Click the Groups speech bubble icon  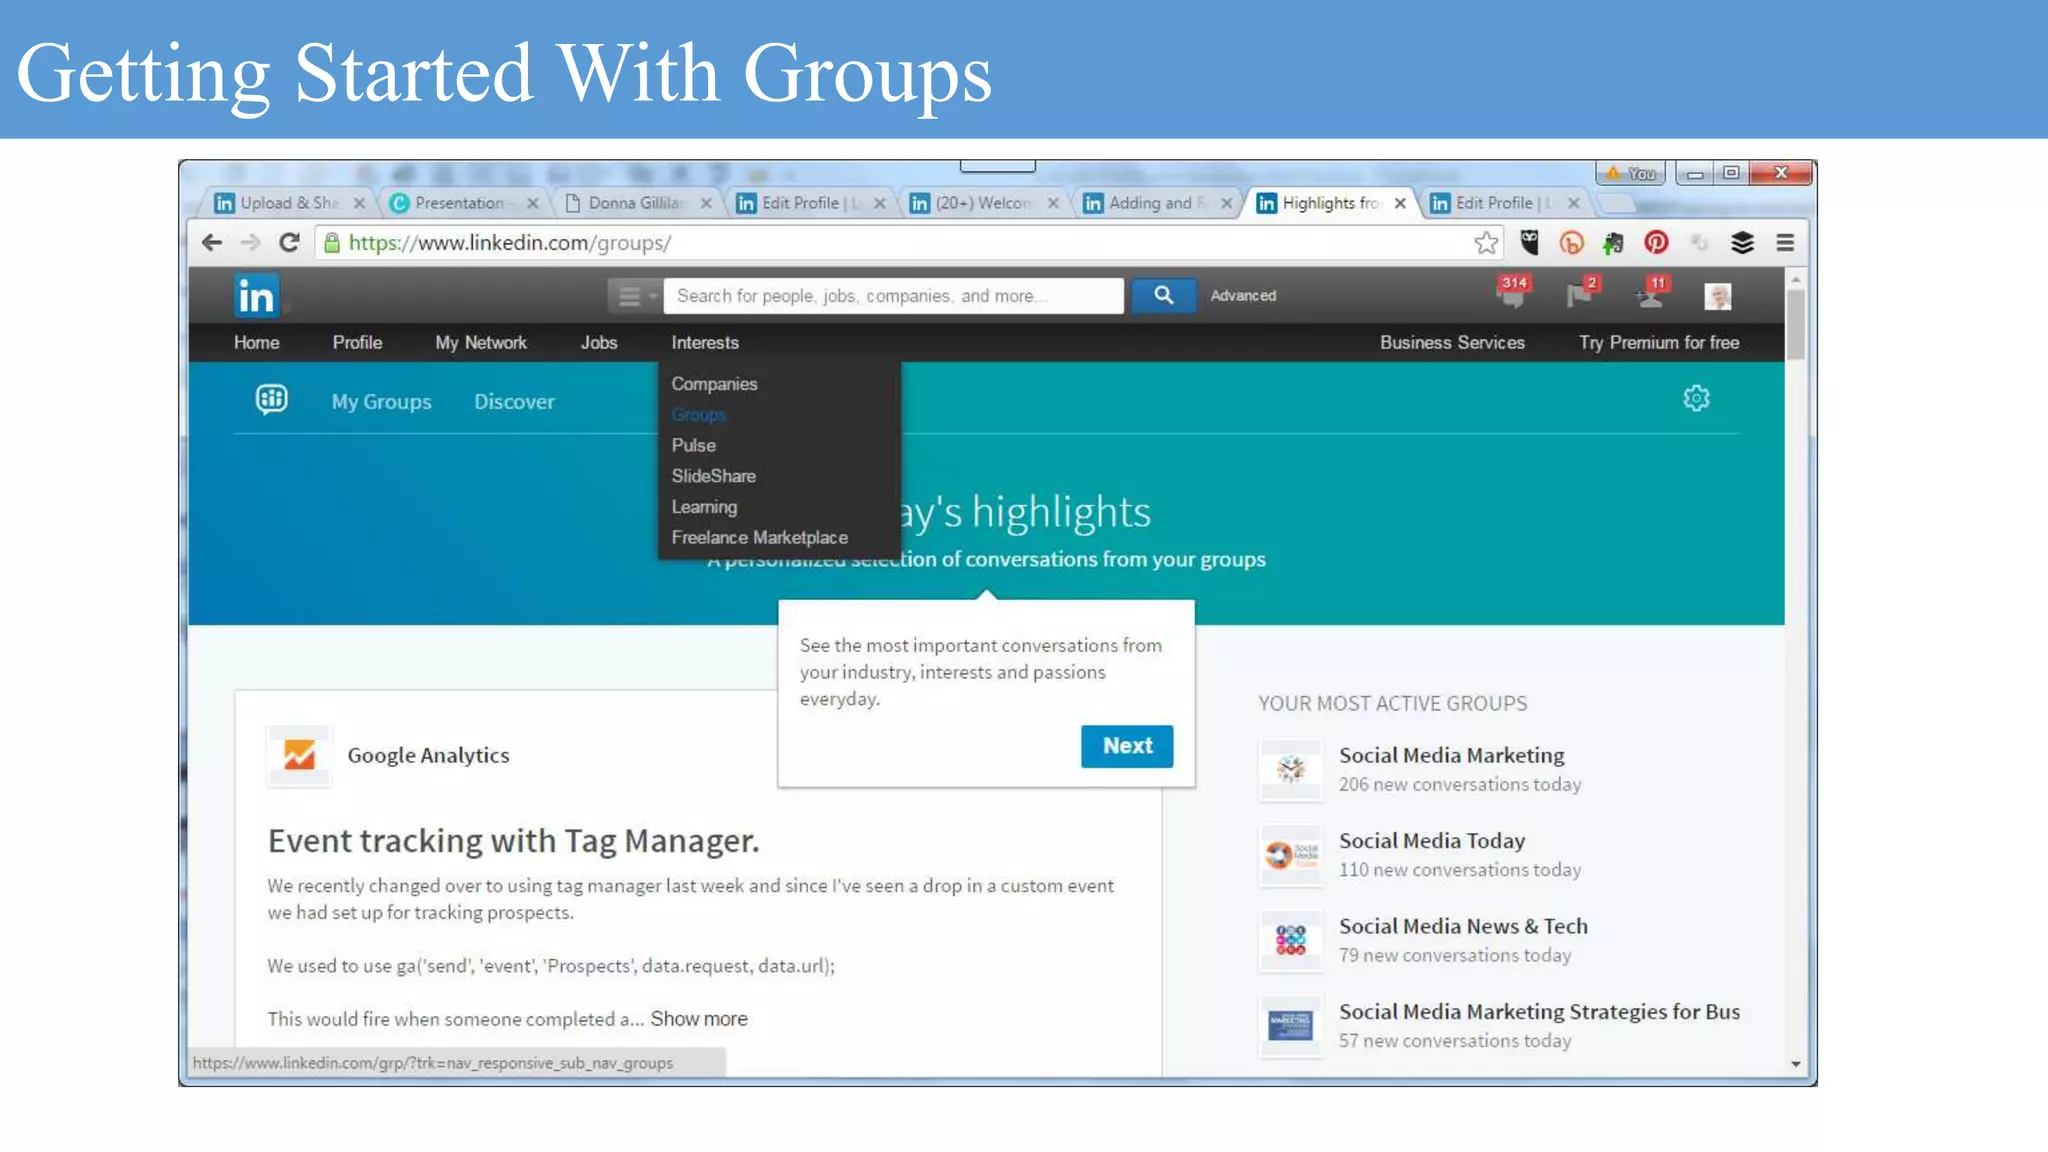[271, 399]
